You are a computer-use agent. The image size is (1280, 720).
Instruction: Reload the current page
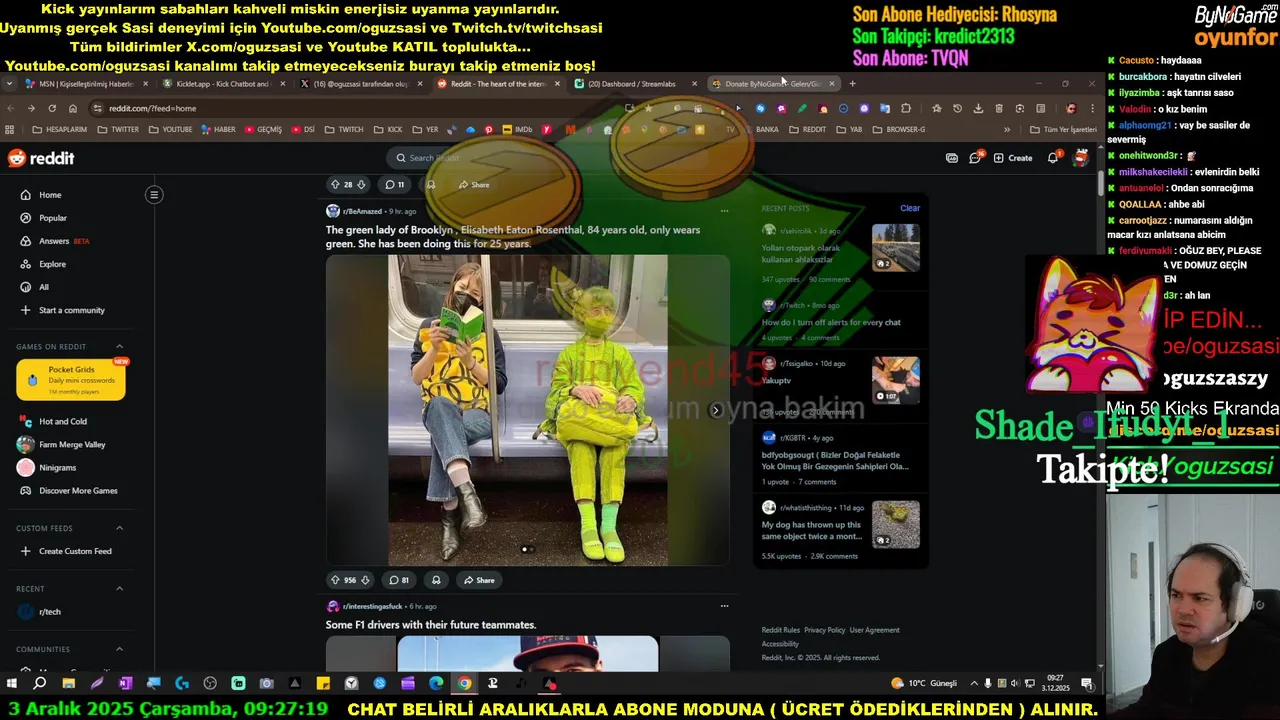tap(52, 108)
